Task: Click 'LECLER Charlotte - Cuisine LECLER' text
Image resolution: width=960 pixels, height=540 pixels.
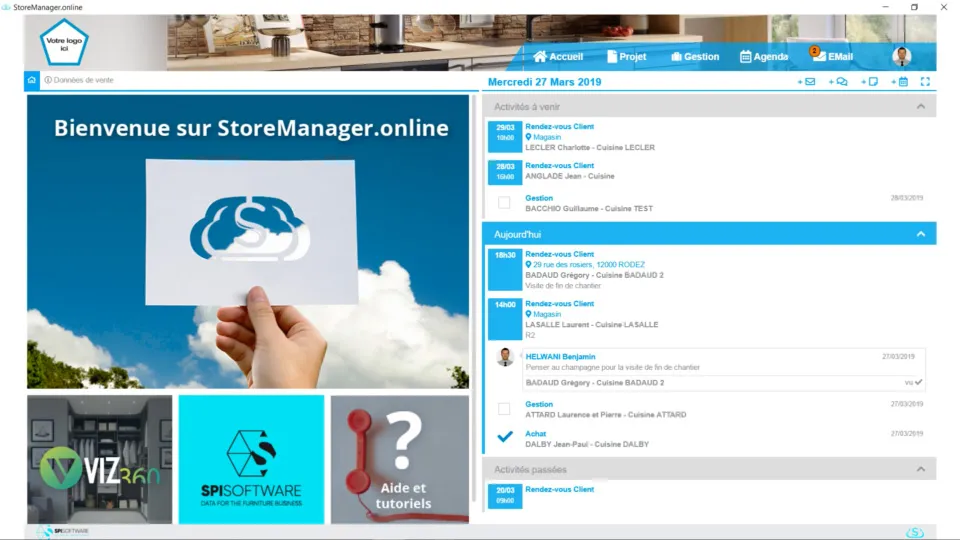Action: click(x=590, y=148)
